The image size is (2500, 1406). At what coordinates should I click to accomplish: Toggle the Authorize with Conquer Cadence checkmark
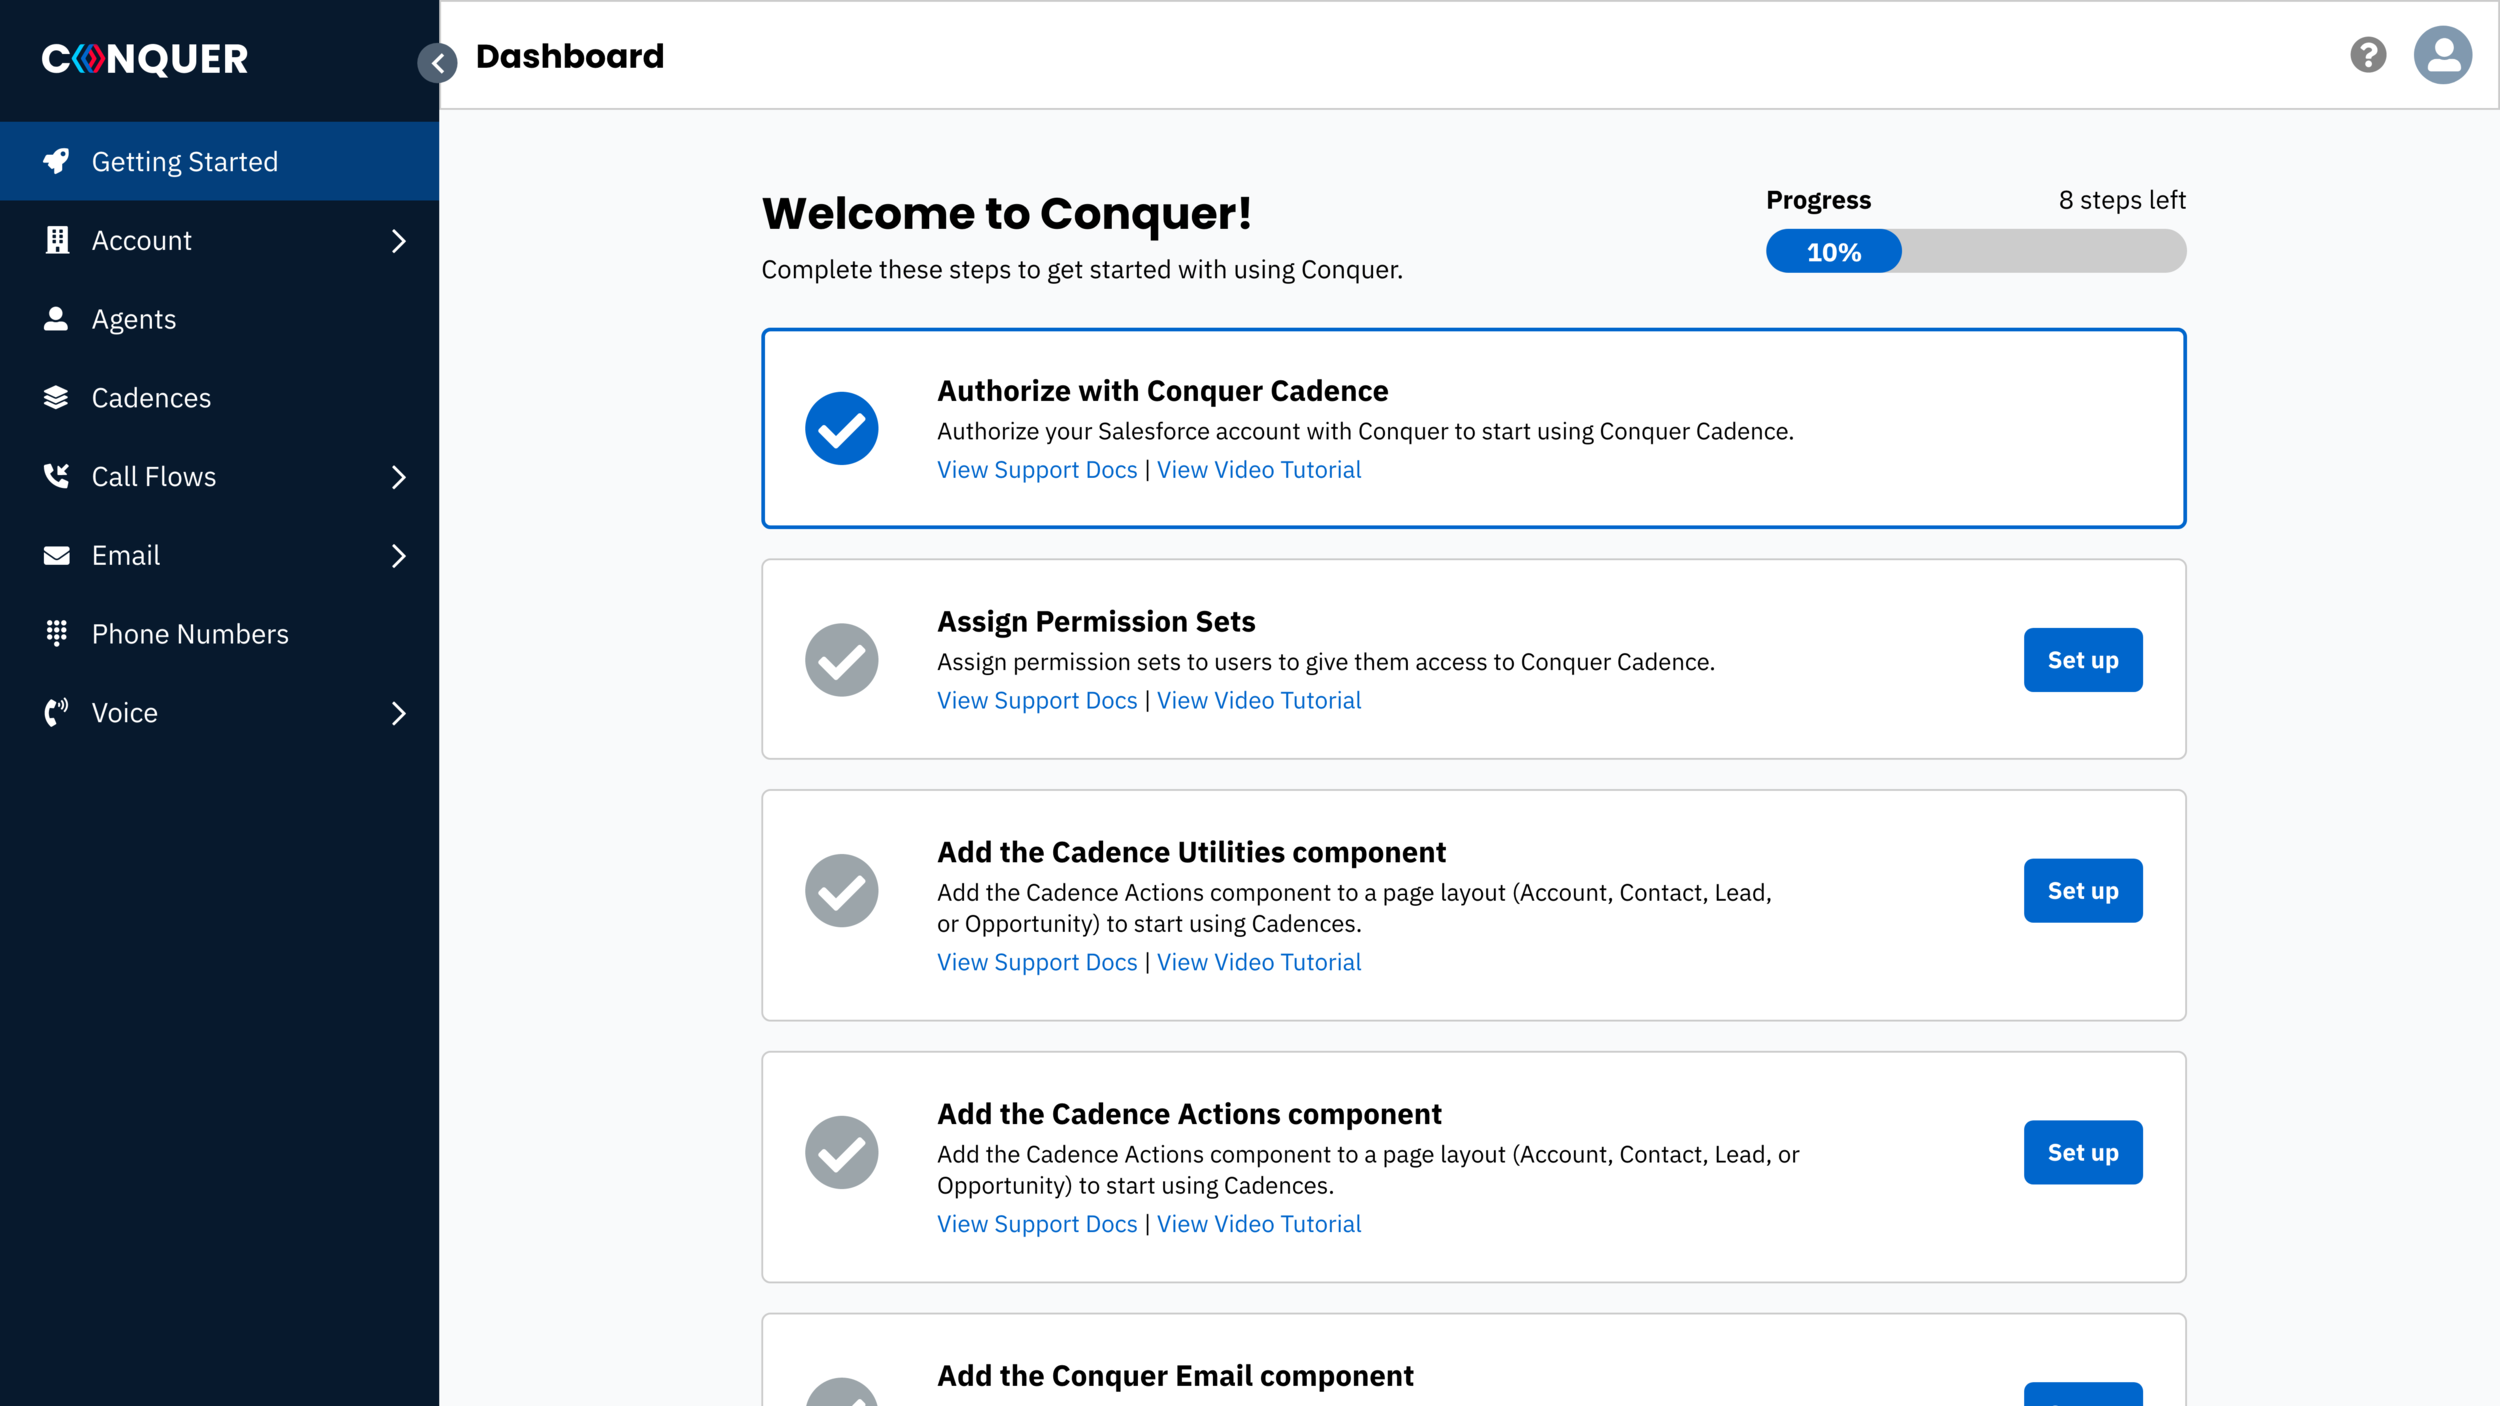tap(841, 429)
